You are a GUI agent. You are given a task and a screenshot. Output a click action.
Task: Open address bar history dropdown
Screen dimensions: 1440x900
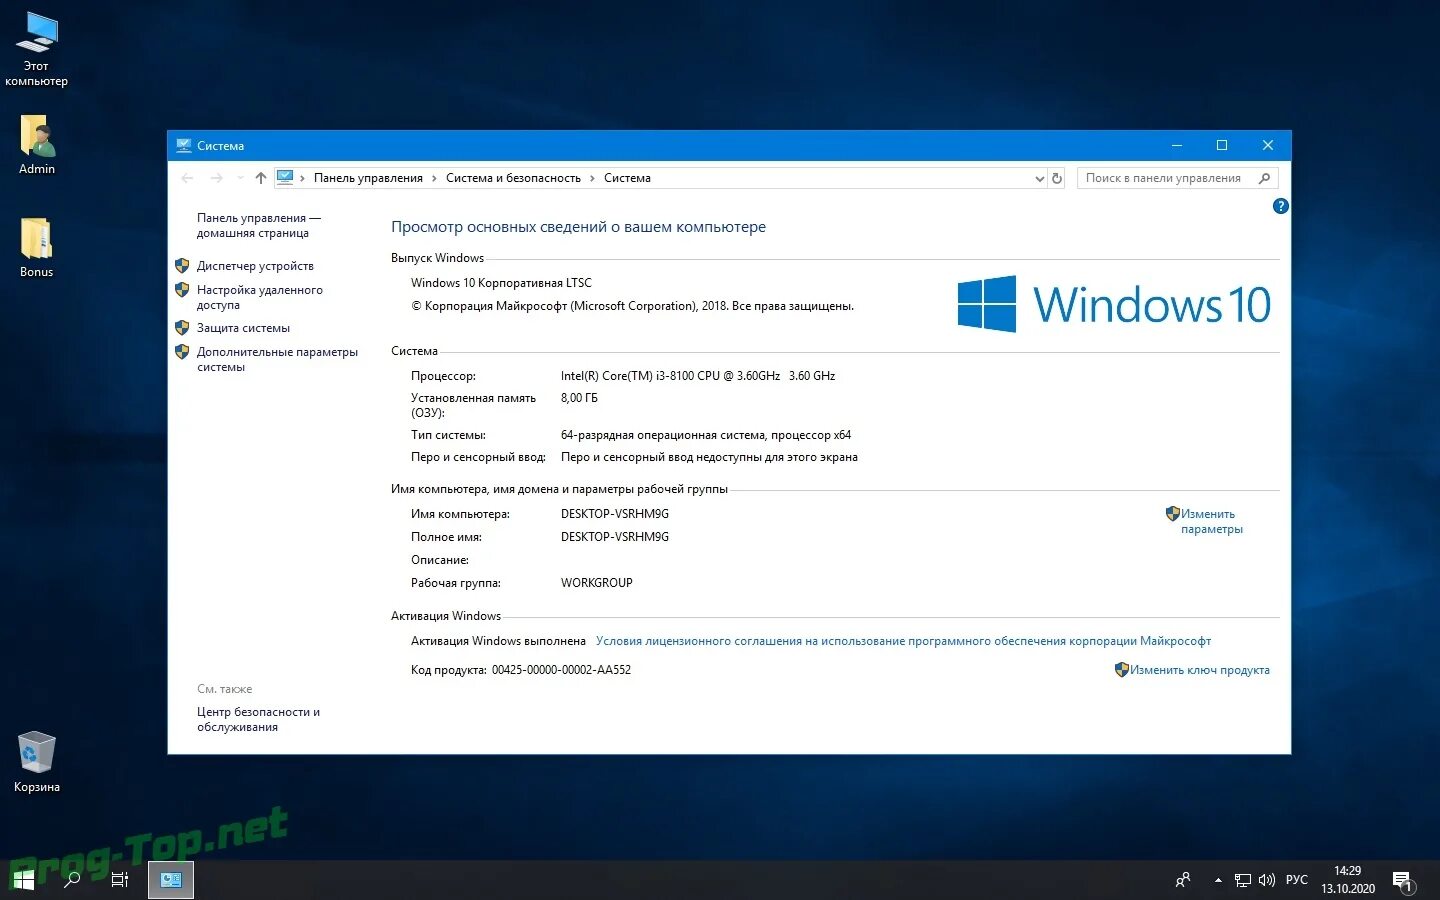[1039, 178]
